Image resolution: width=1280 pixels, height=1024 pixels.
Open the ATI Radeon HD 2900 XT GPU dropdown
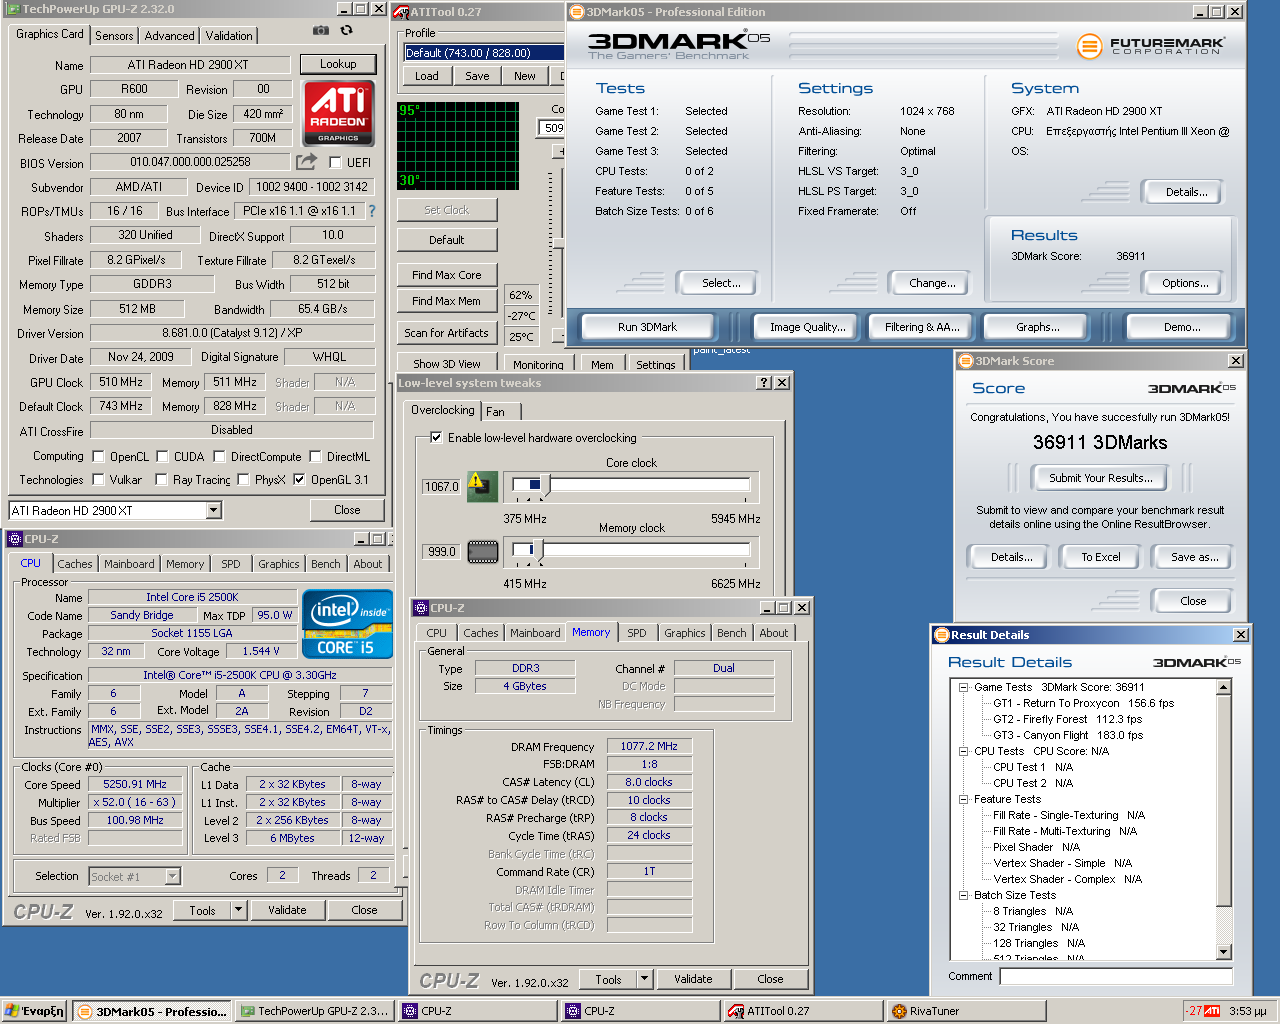click(x=213, y=510)
